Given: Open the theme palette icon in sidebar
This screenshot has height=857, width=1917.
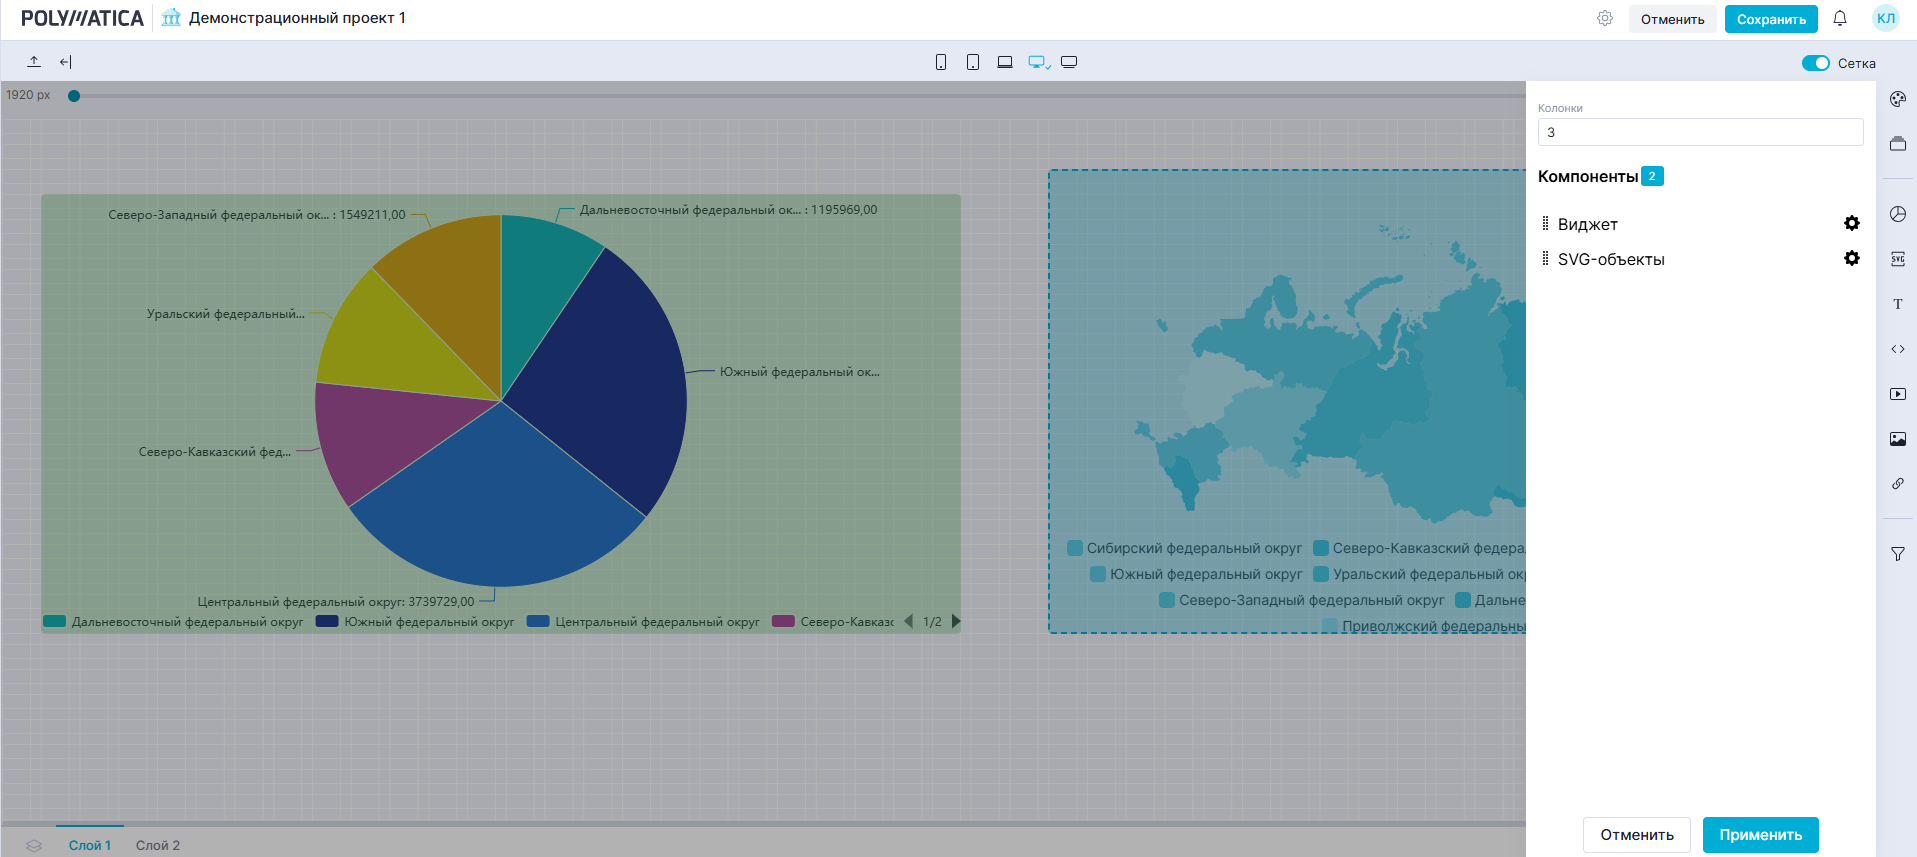Looking at the screenshot, I should pos(1897,99).
